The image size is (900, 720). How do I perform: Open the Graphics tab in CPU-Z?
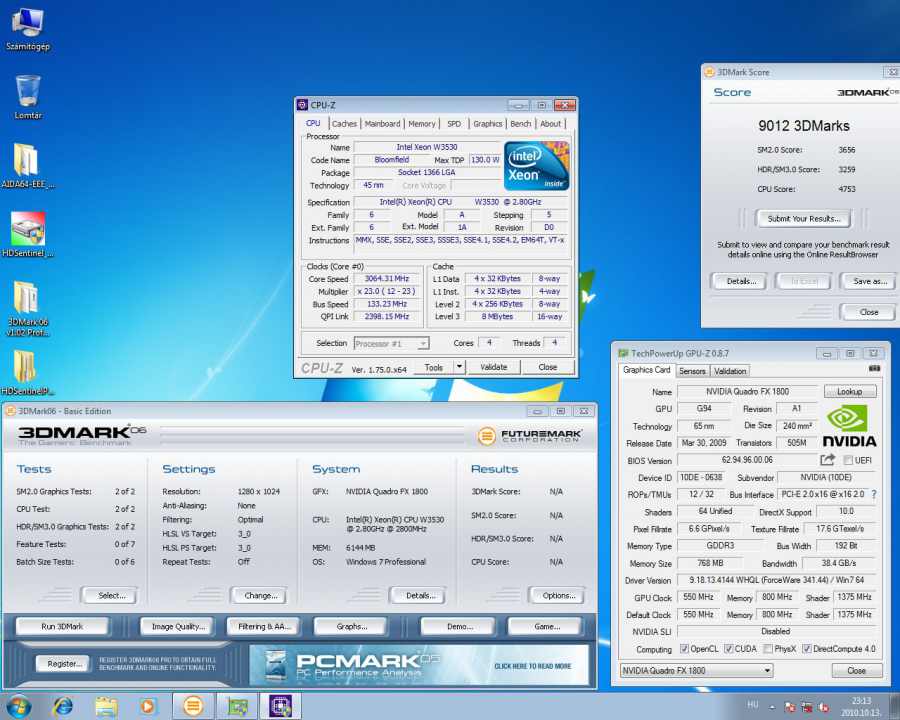(x=488, y=123)
